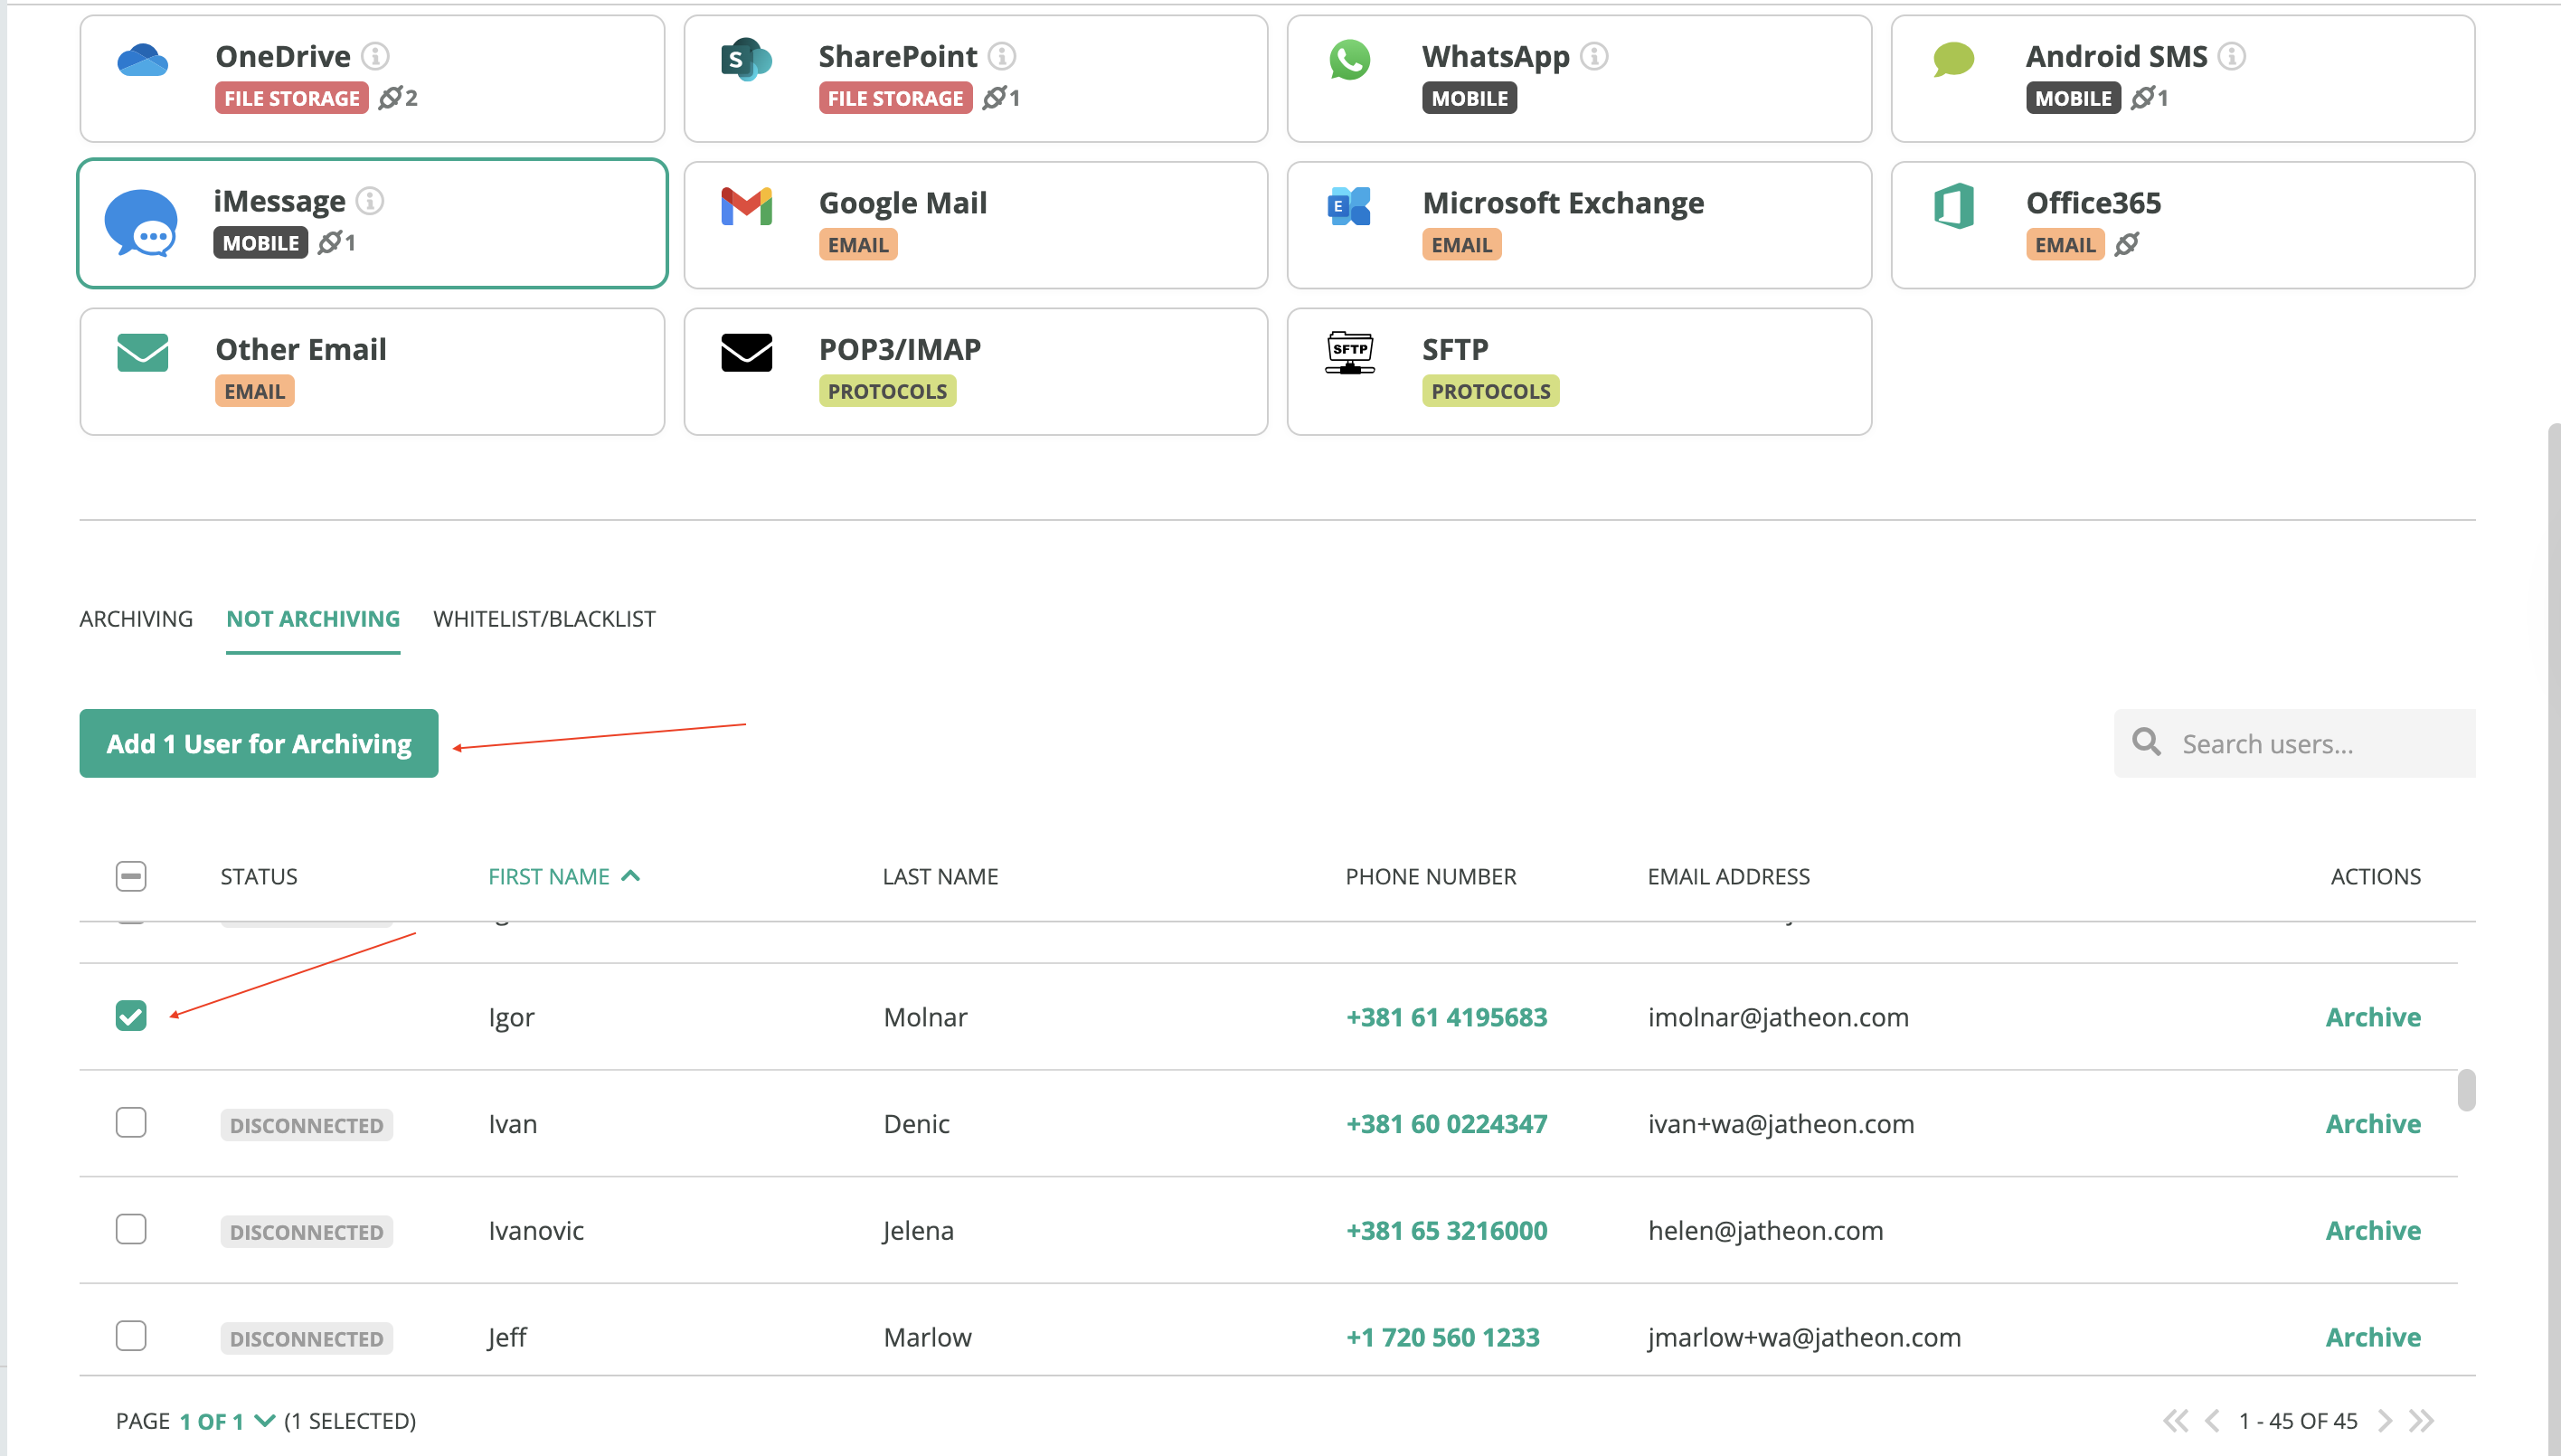Image resolution: width=2561 pixels, height=1456 pixels.
Task: Select the iMessage chat bubble icon
Action: 141,223
